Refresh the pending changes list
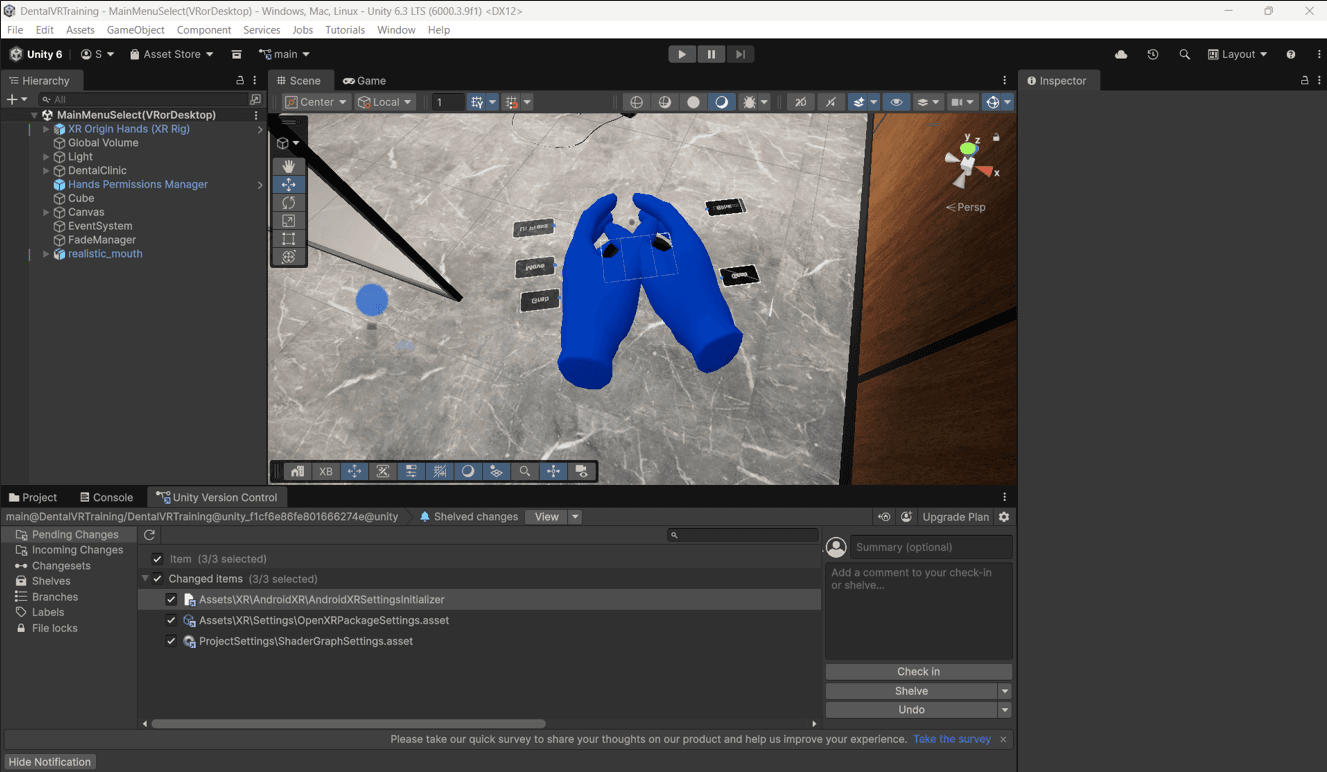The image size is (1327, 772). (x=149, y=535)
